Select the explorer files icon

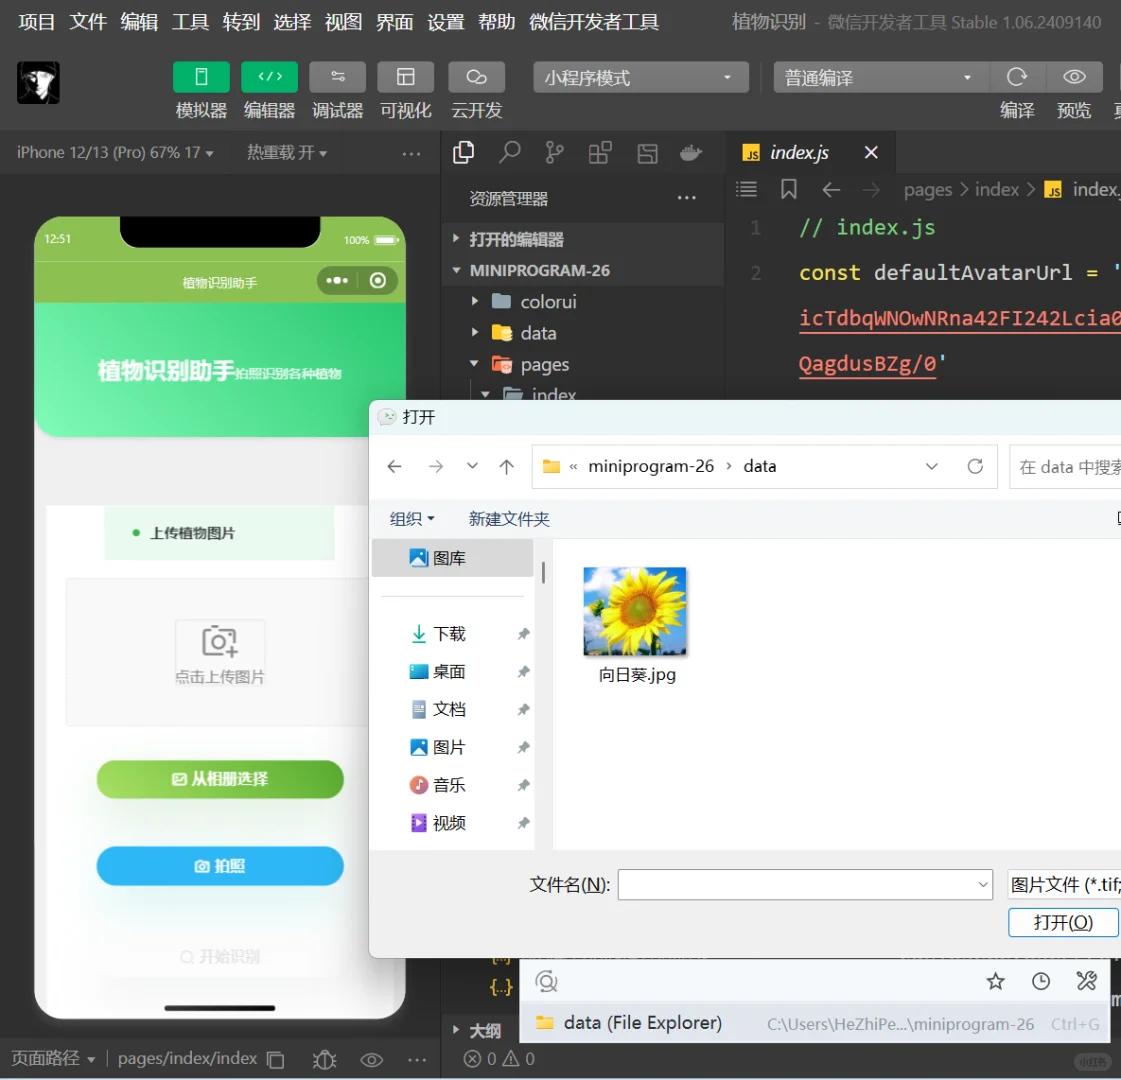coord(463,152)
